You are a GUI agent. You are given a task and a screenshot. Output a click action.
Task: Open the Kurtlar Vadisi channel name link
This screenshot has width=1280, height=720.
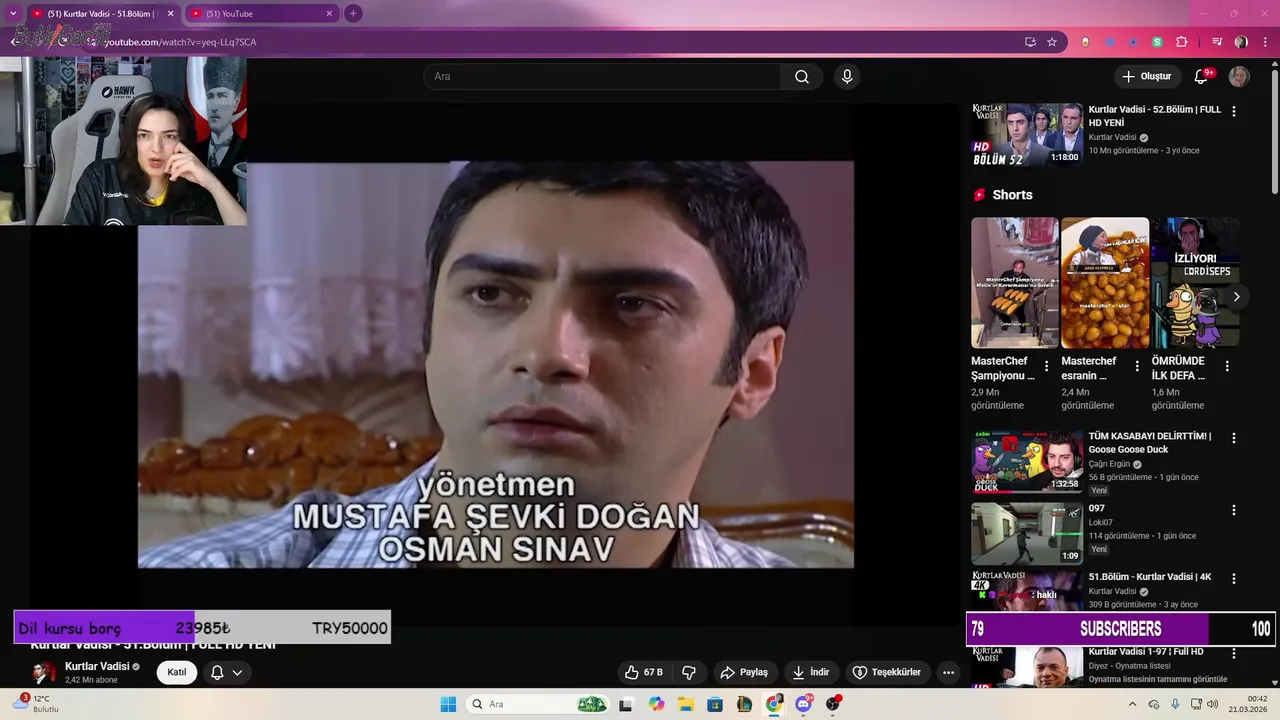tap(97, 666)
